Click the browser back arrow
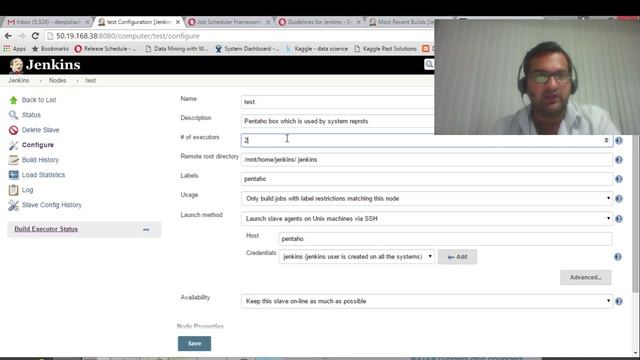This screenshot has width=640, height=360. (8, 36)
